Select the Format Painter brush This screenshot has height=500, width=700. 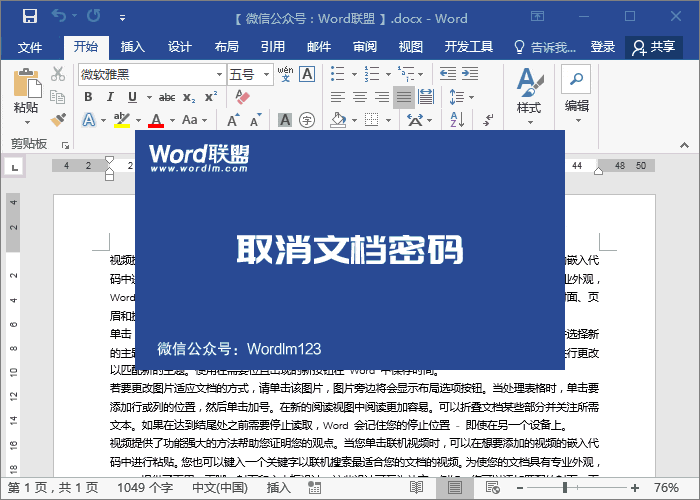point(58,119)
